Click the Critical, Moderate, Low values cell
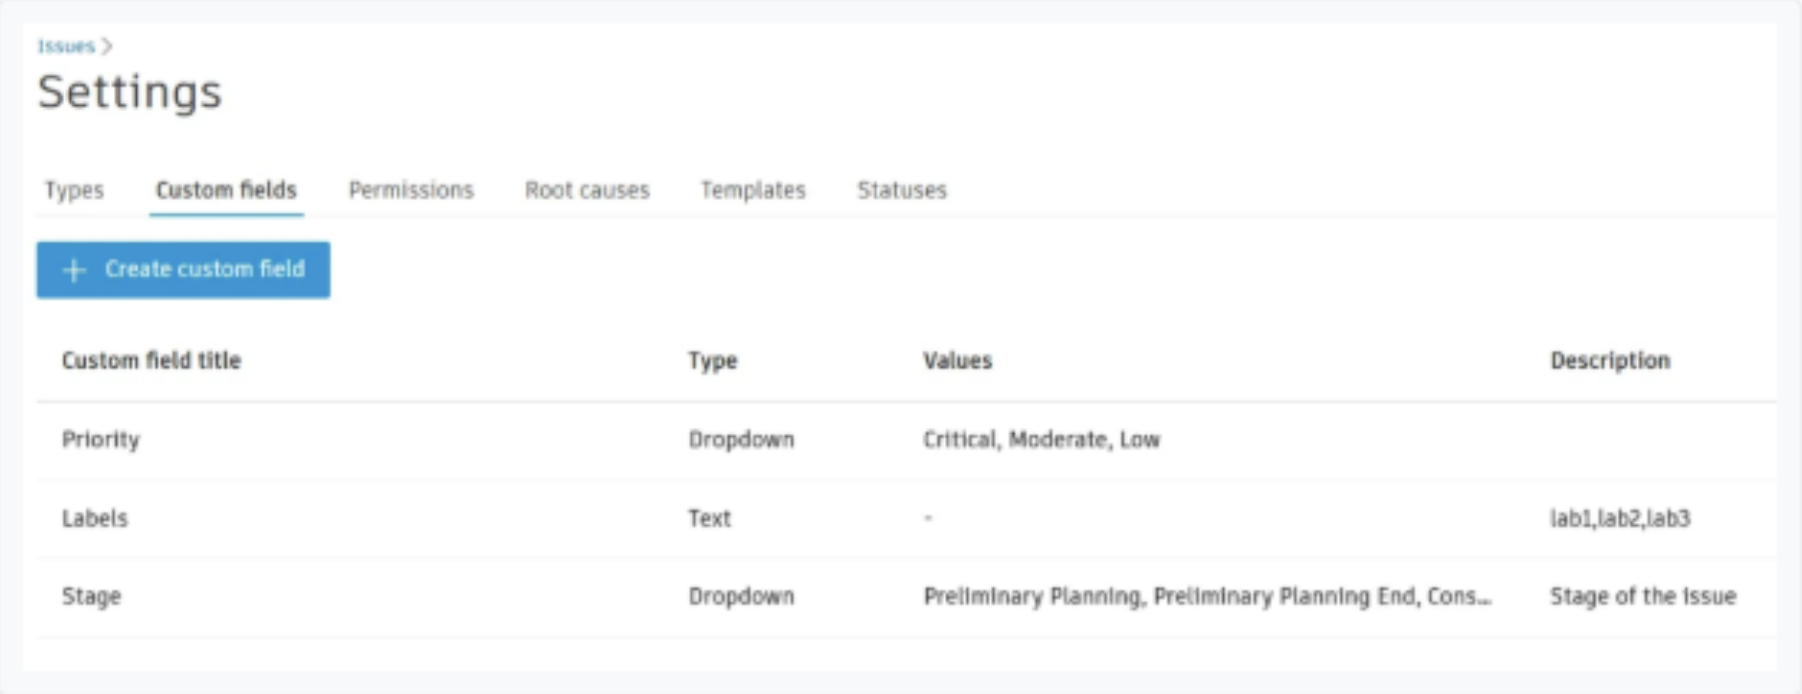 pos(1041,440)
